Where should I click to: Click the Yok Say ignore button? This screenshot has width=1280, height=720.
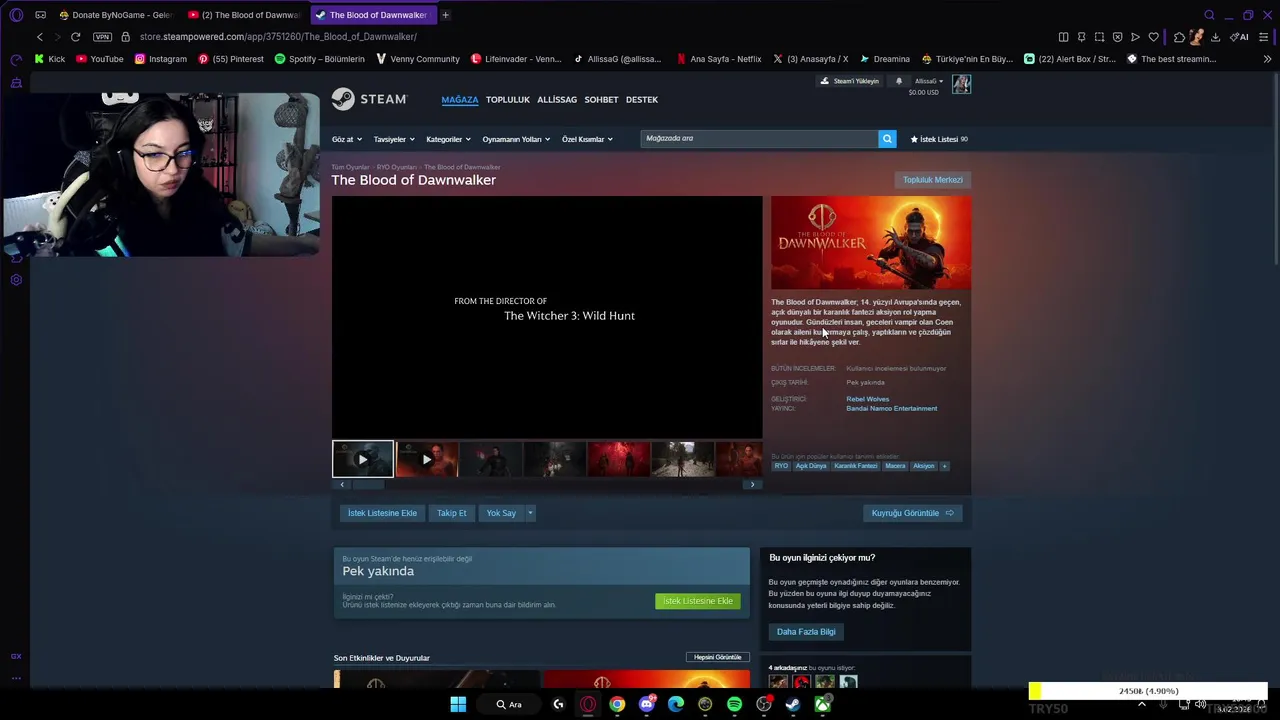[501, 513]
